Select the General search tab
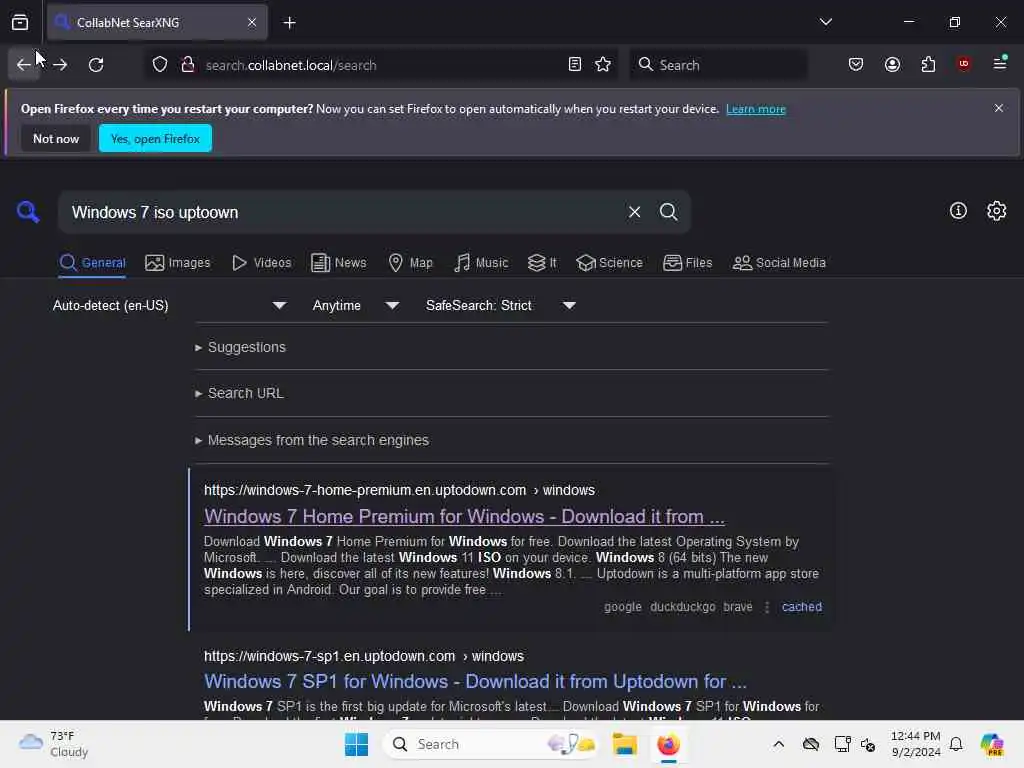This screenshot has height=768, width=1024. point(92,263)
